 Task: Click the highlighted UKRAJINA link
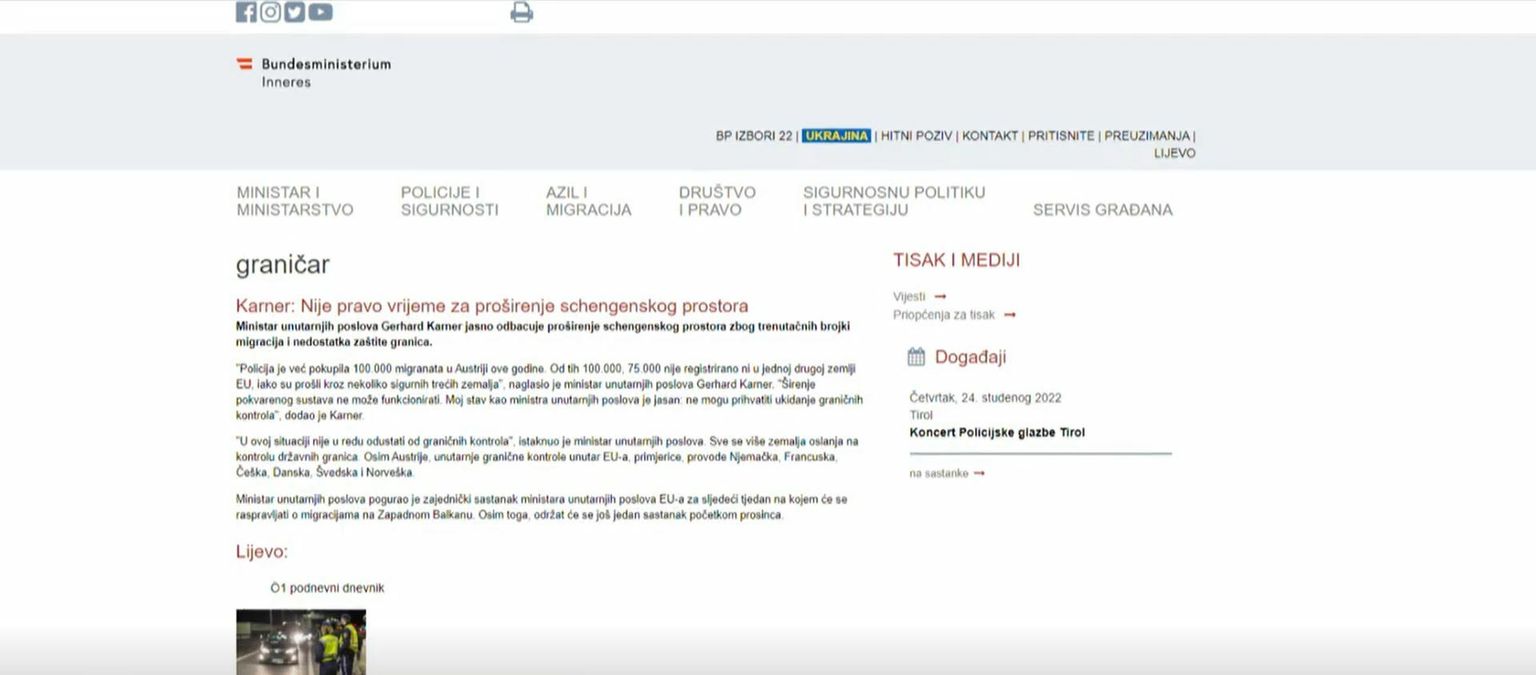[x=836, y=136]
